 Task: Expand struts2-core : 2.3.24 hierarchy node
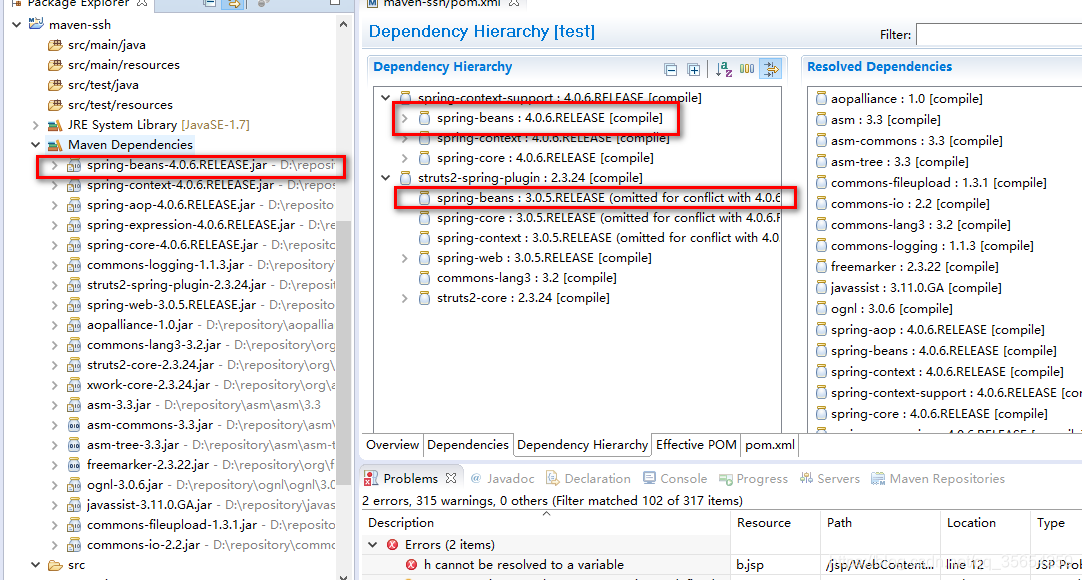(405, 299)
